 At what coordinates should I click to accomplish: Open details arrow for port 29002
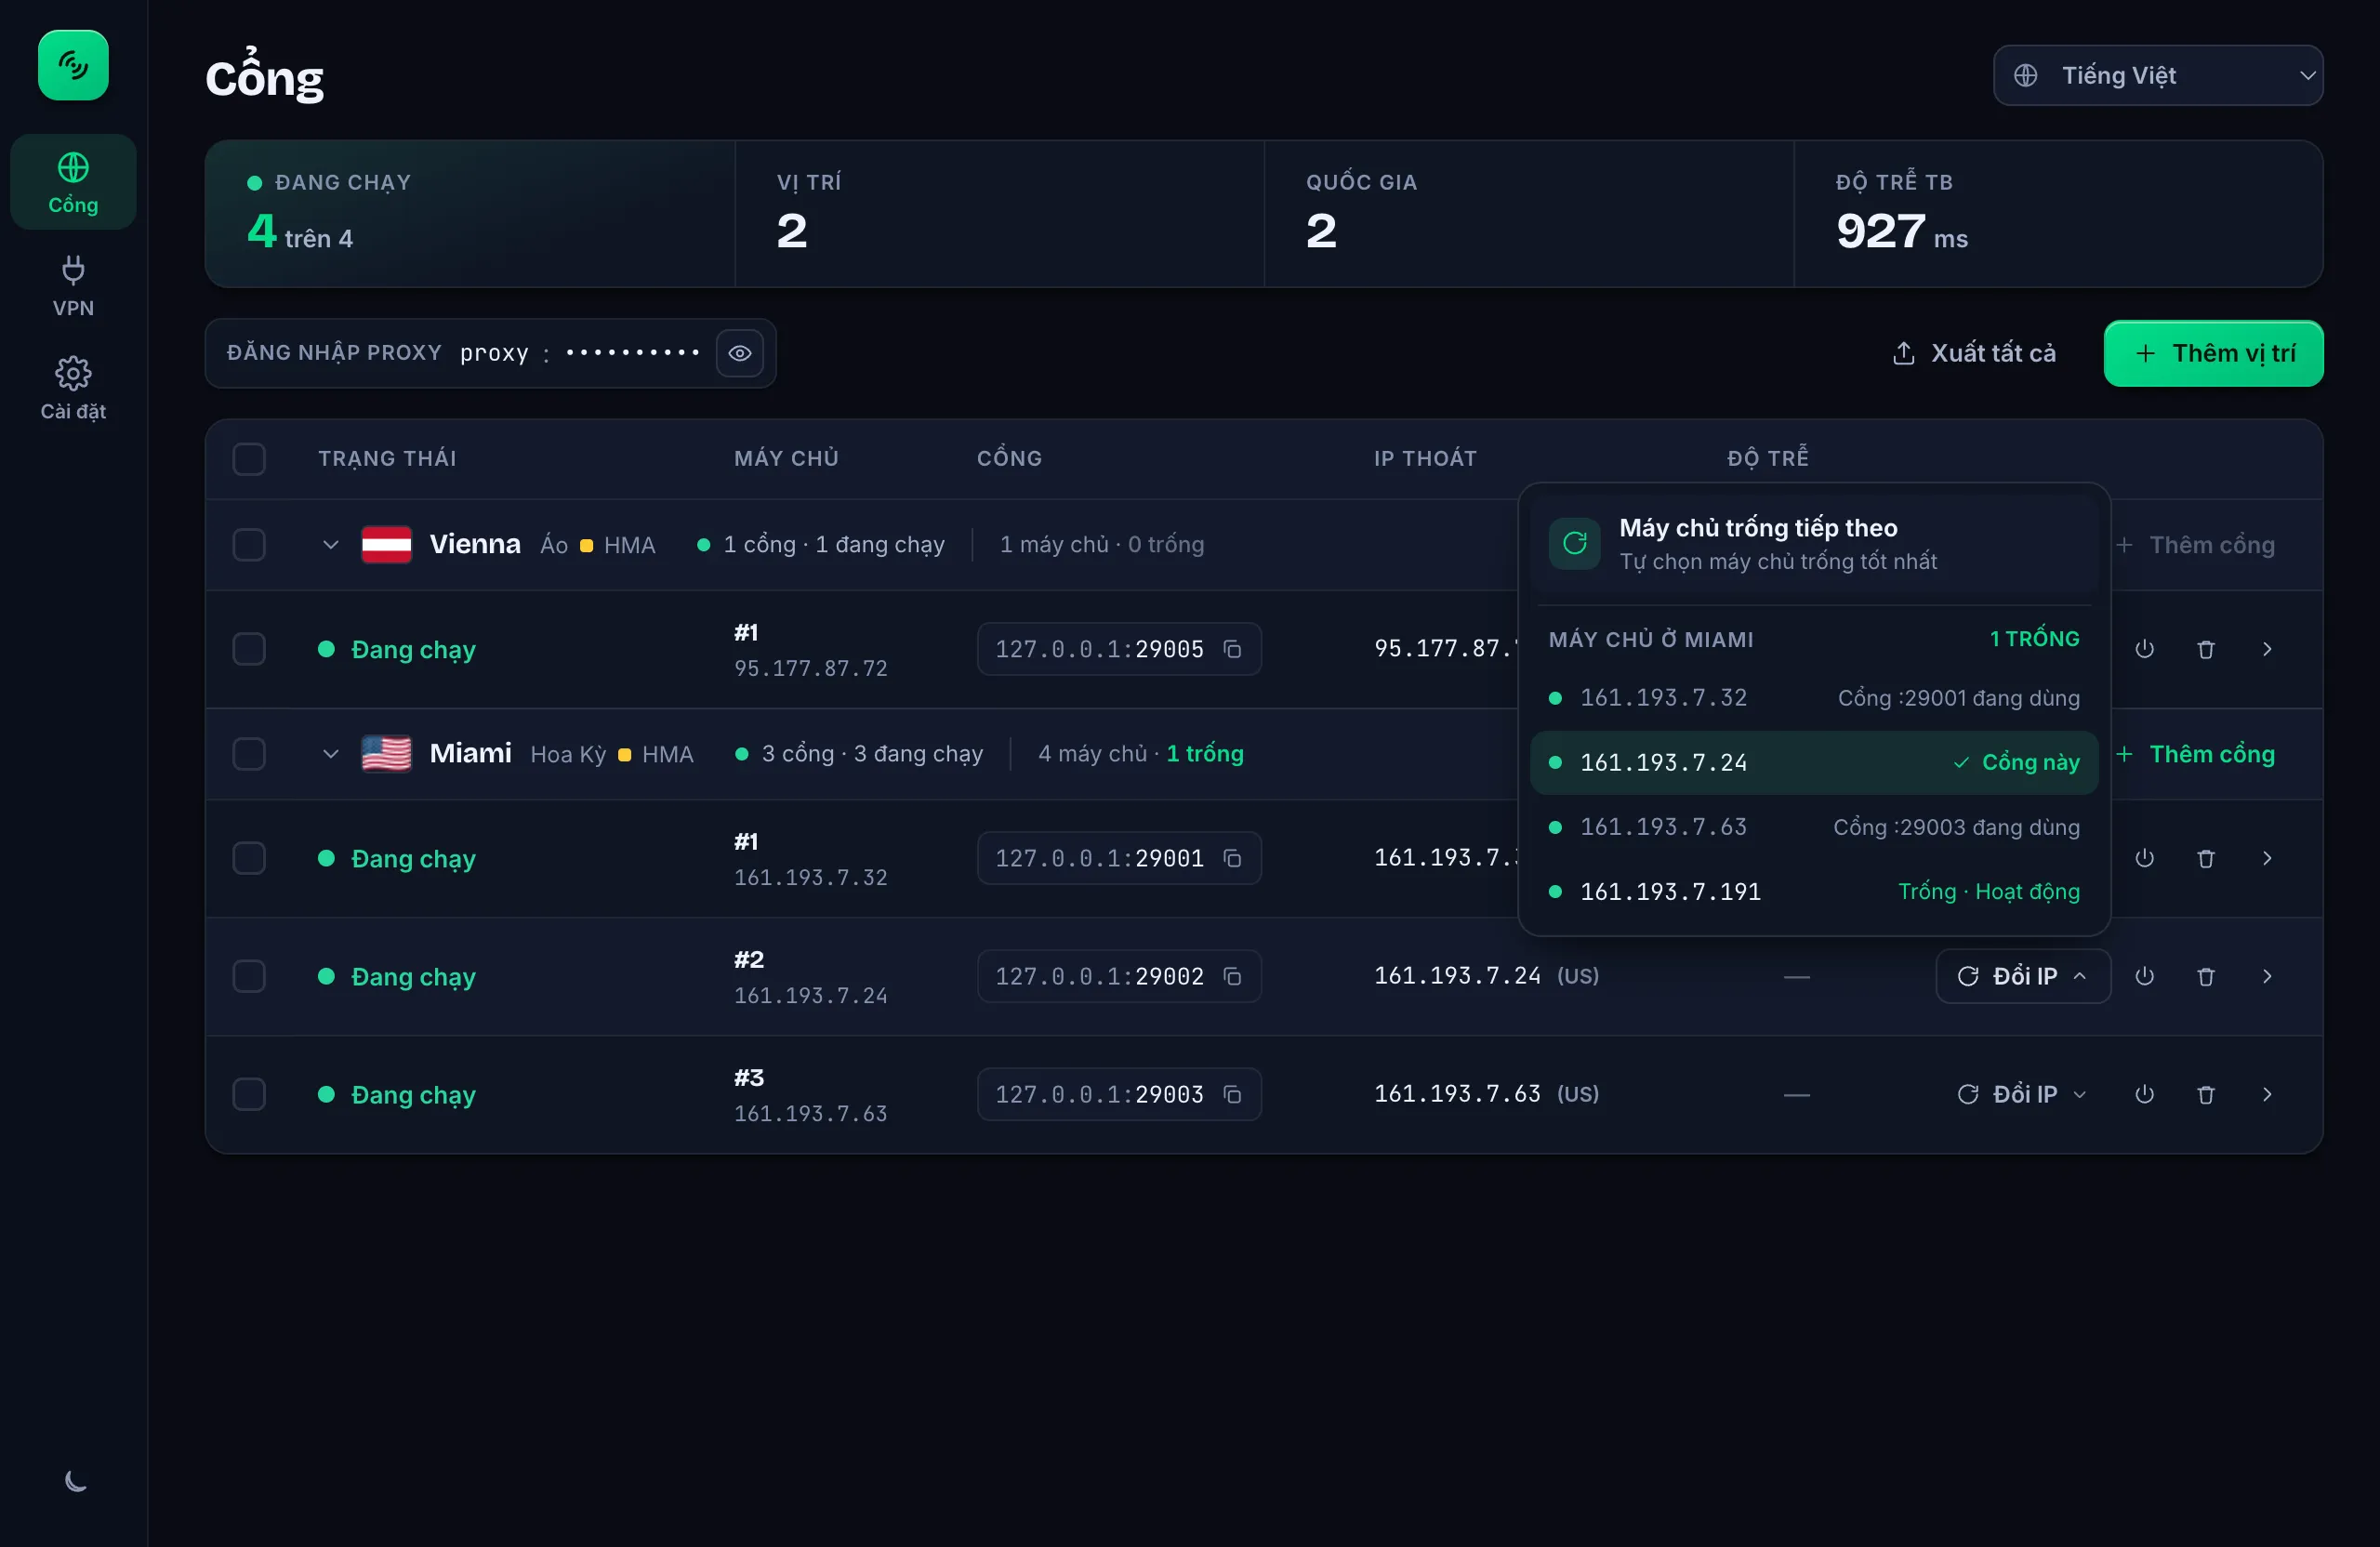point(2267,976)
